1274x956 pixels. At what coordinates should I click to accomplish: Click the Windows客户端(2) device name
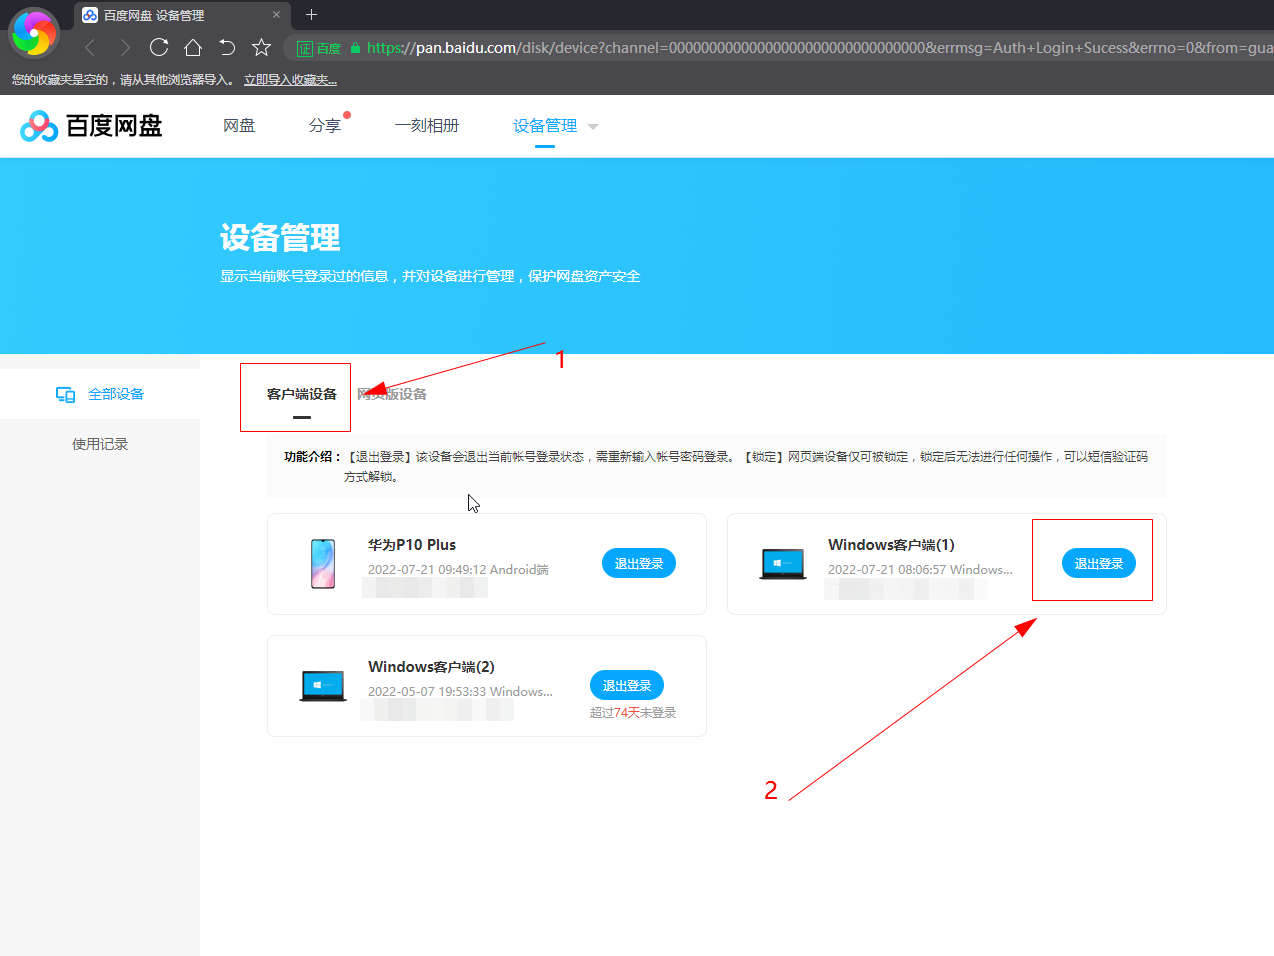tap(431, 667)
